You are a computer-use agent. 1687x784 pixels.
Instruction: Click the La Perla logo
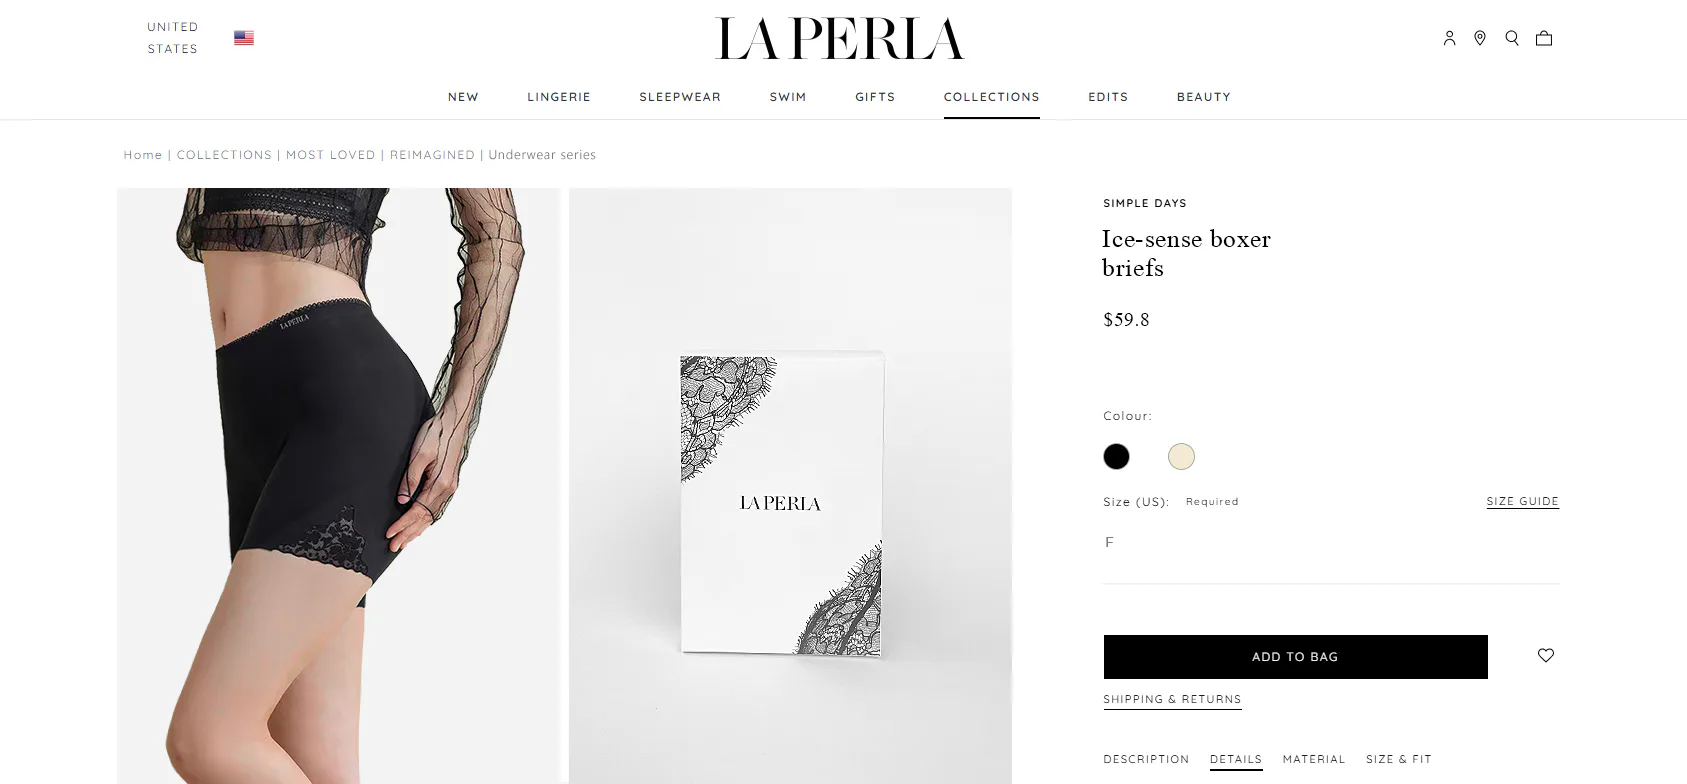coord(840,39)
